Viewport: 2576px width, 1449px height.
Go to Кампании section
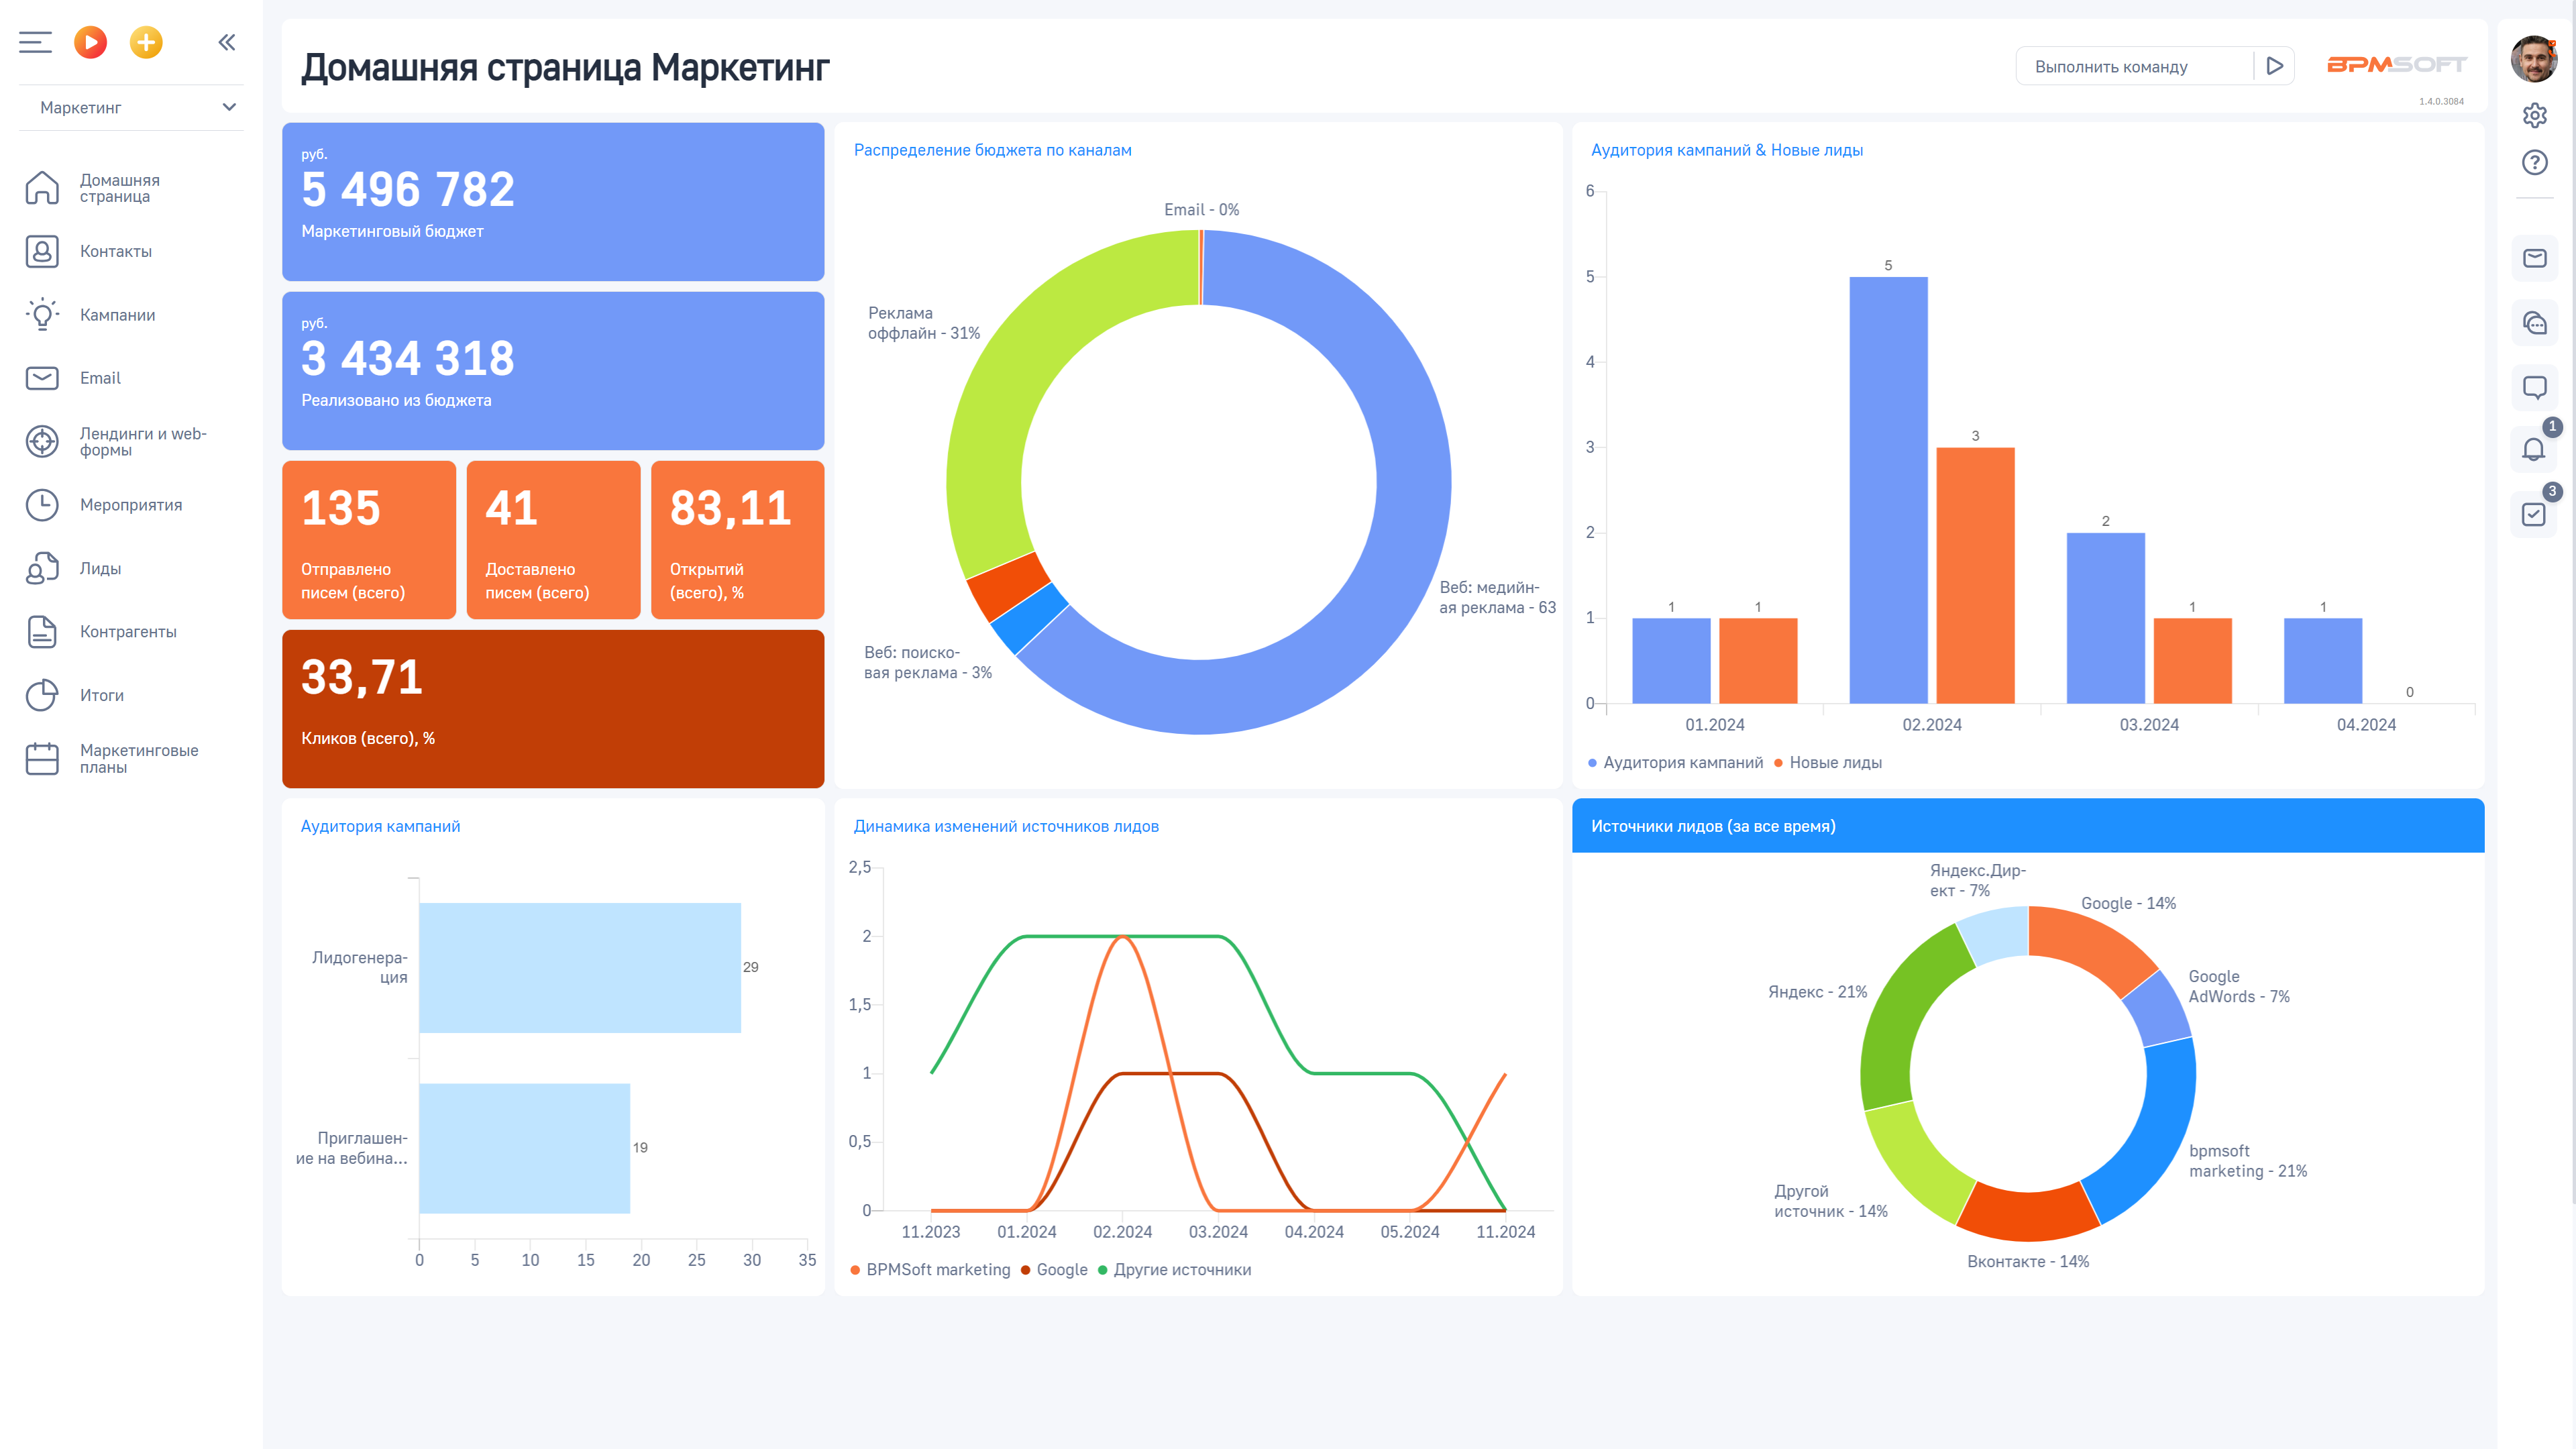(117, 315)
